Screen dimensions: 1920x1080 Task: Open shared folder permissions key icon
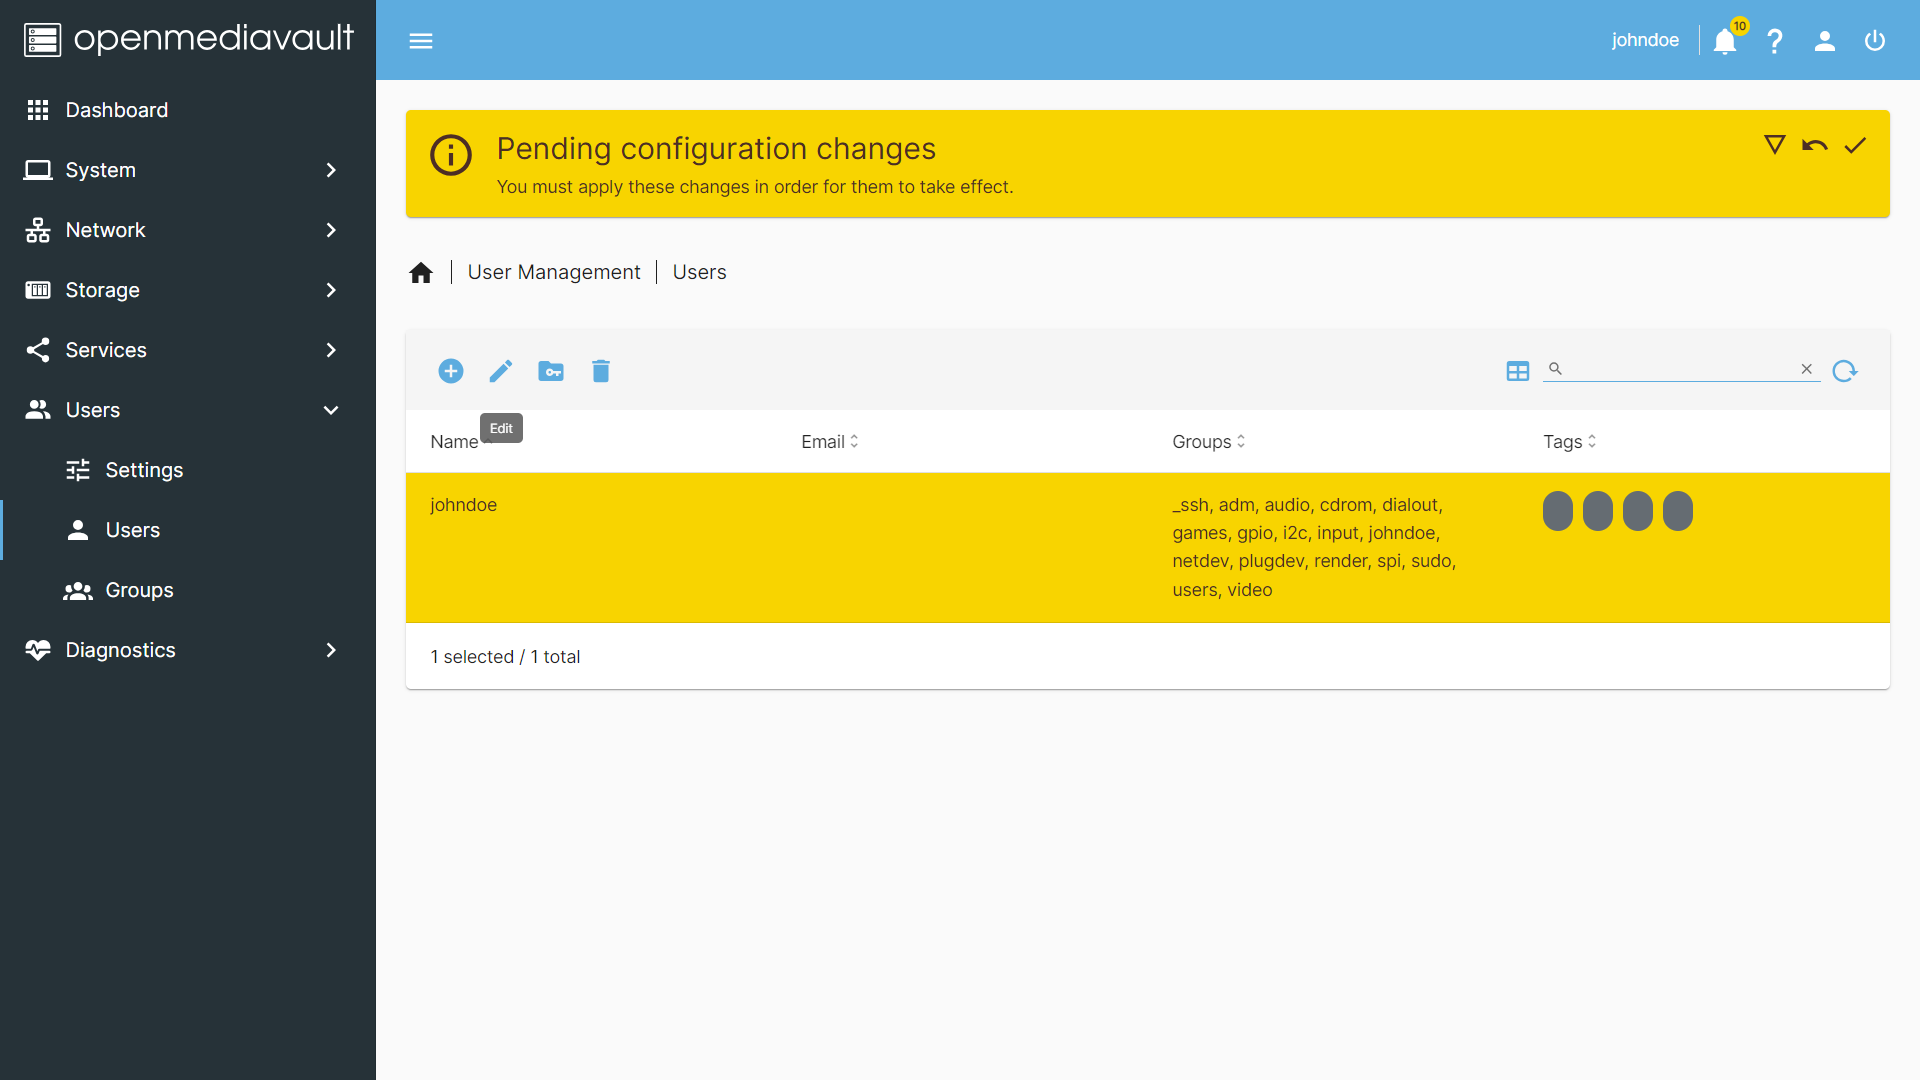point(551,371)
